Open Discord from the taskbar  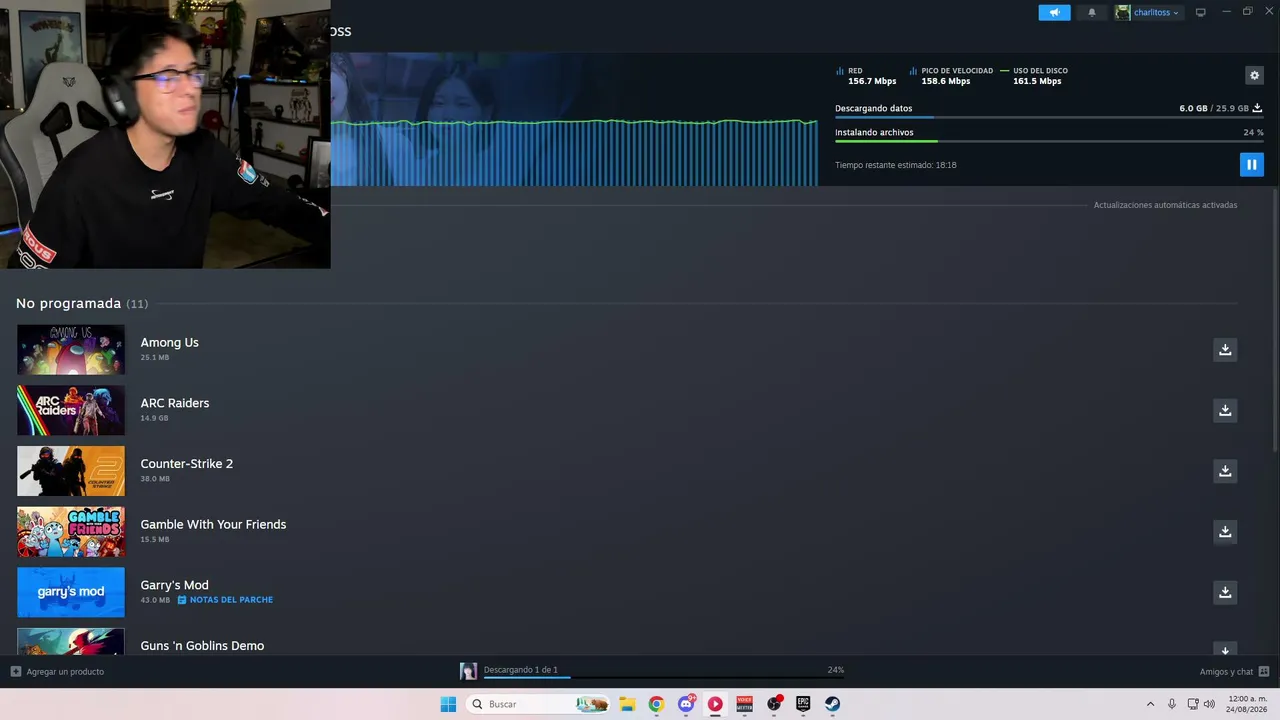686,704
